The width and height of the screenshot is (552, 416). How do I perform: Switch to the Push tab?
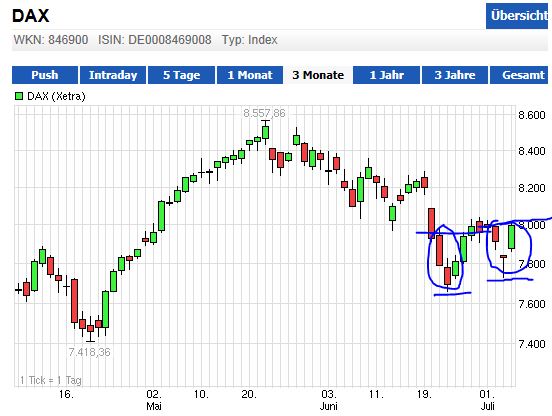click(x=45, y=75)
